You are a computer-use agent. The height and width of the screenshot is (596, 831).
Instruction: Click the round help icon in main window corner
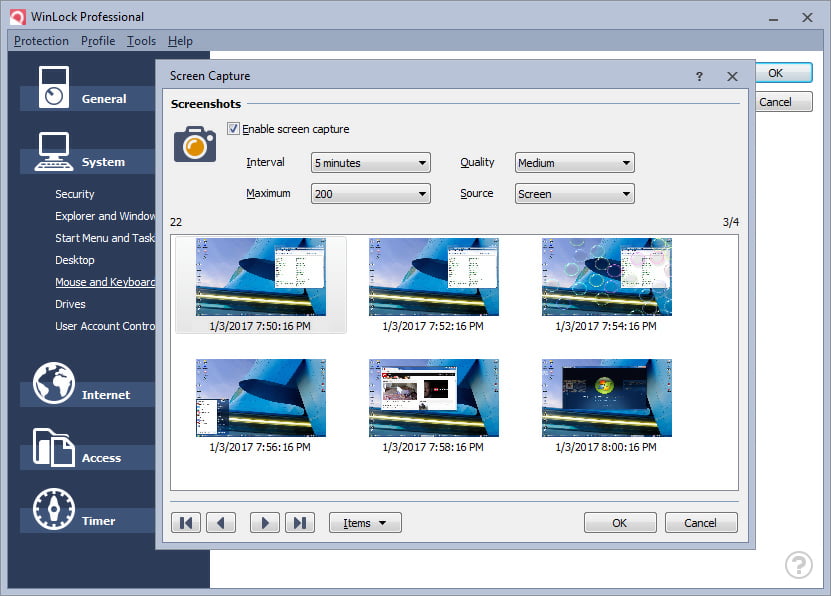coord(799,565)
